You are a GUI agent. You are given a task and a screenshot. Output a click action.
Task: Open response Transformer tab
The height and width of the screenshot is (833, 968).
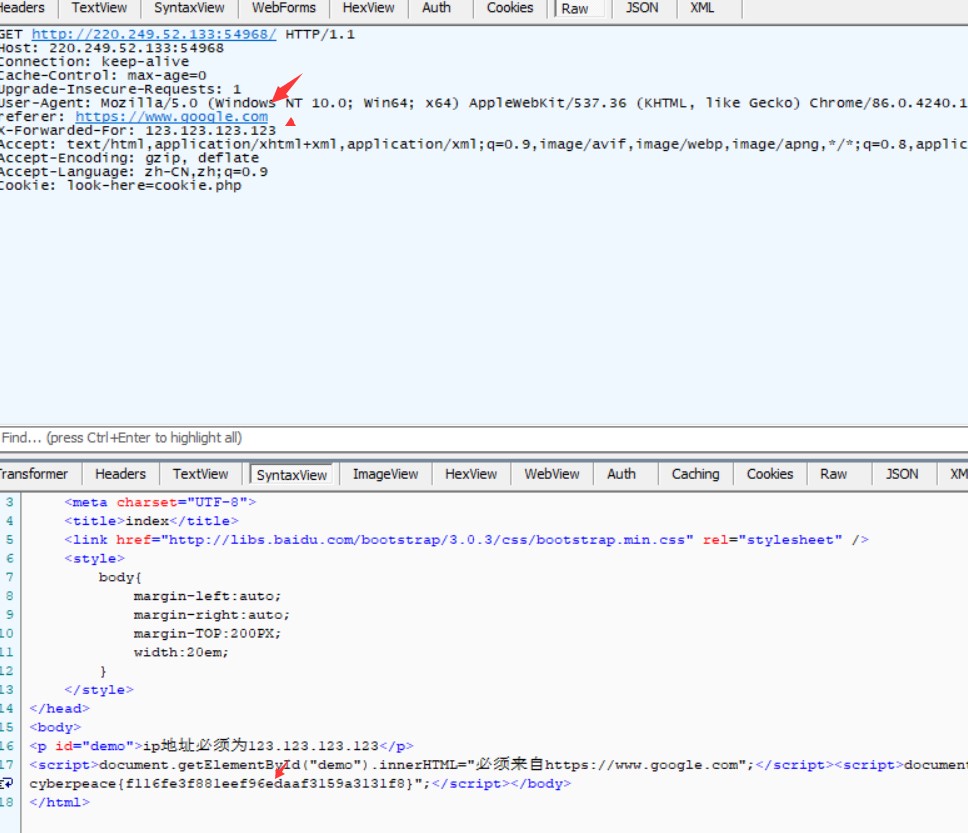coord(34,474)
